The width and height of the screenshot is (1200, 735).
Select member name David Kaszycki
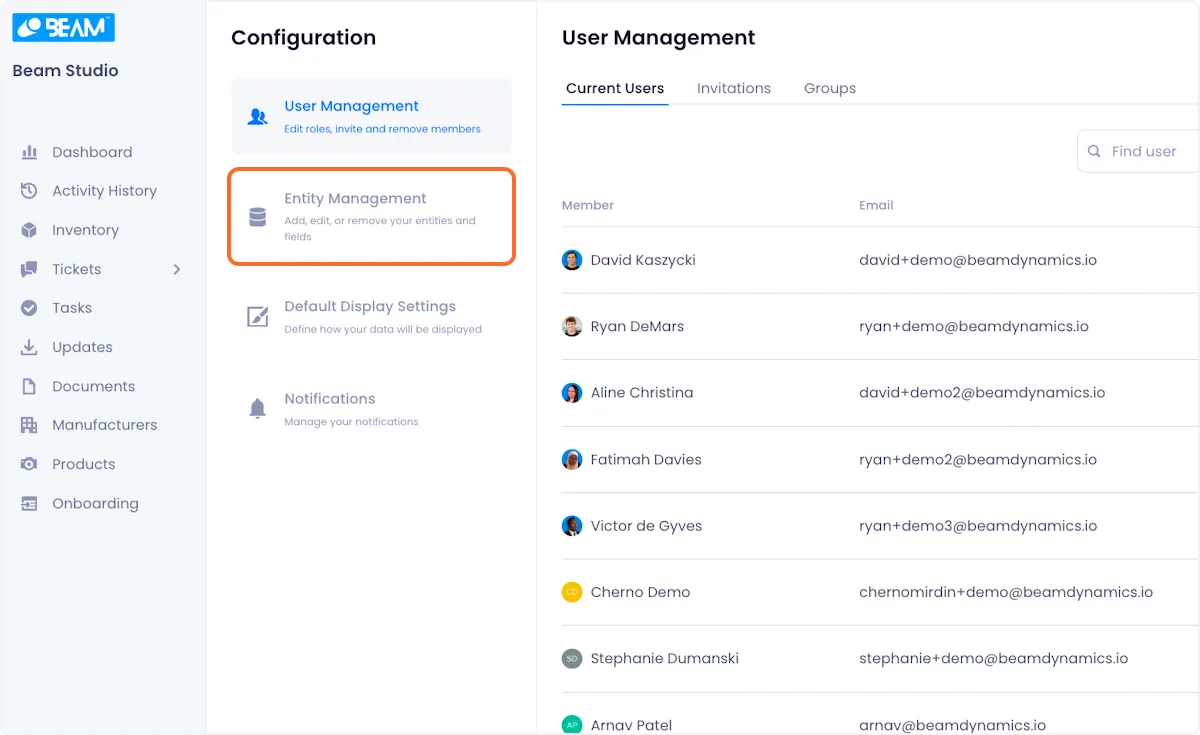[643, 260]
